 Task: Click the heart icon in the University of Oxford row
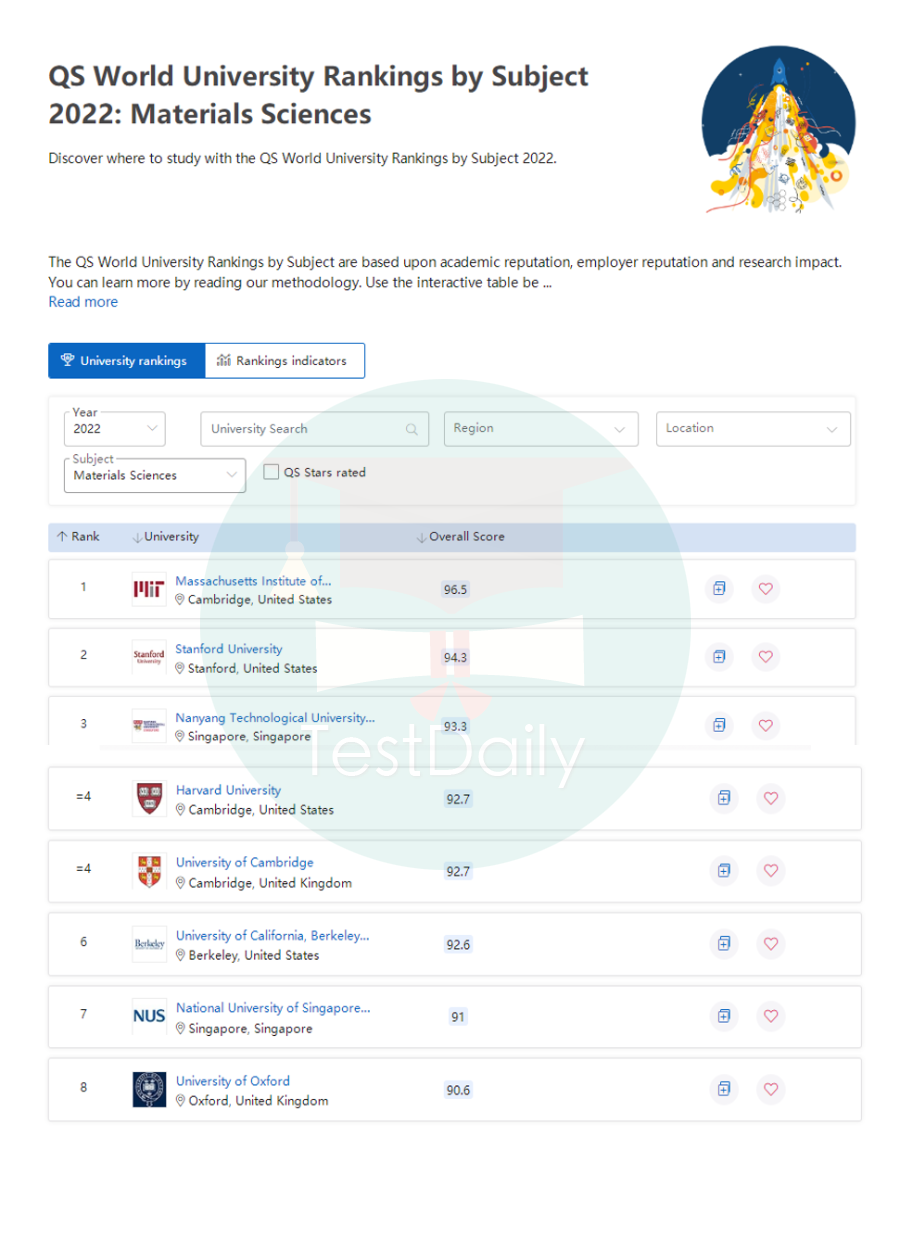[x=771, y=1089]
